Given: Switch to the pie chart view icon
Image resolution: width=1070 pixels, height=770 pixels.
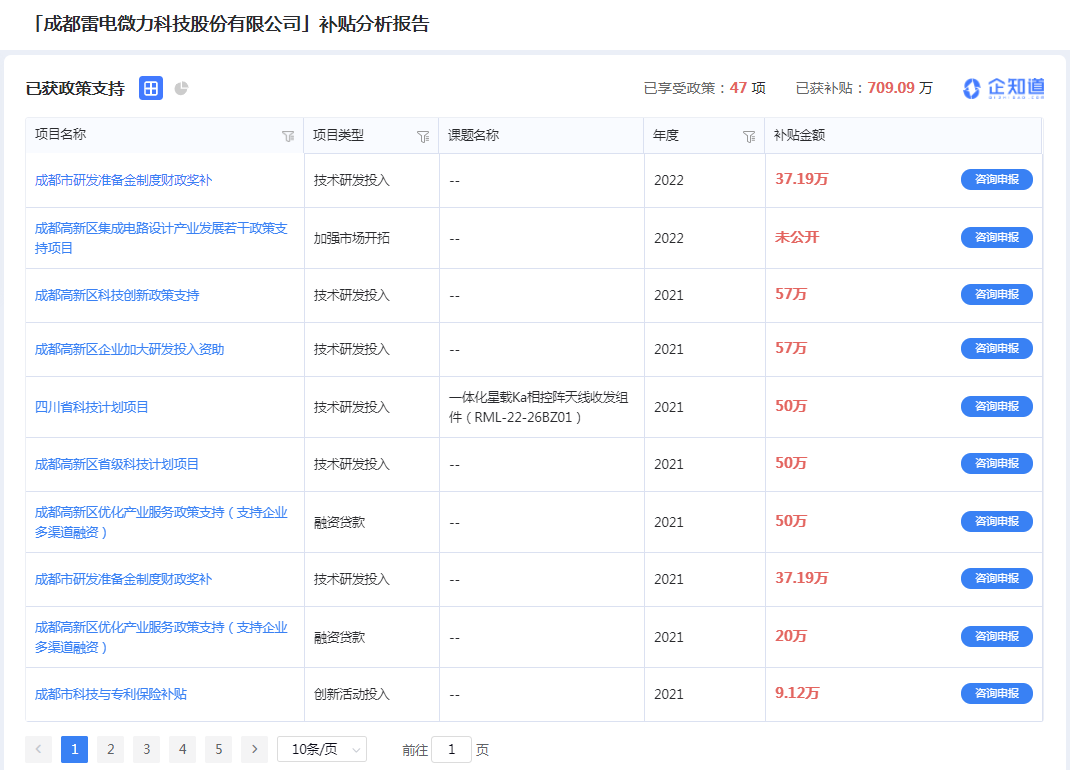Looking at the screenshot, I should (x=181, y=88).
